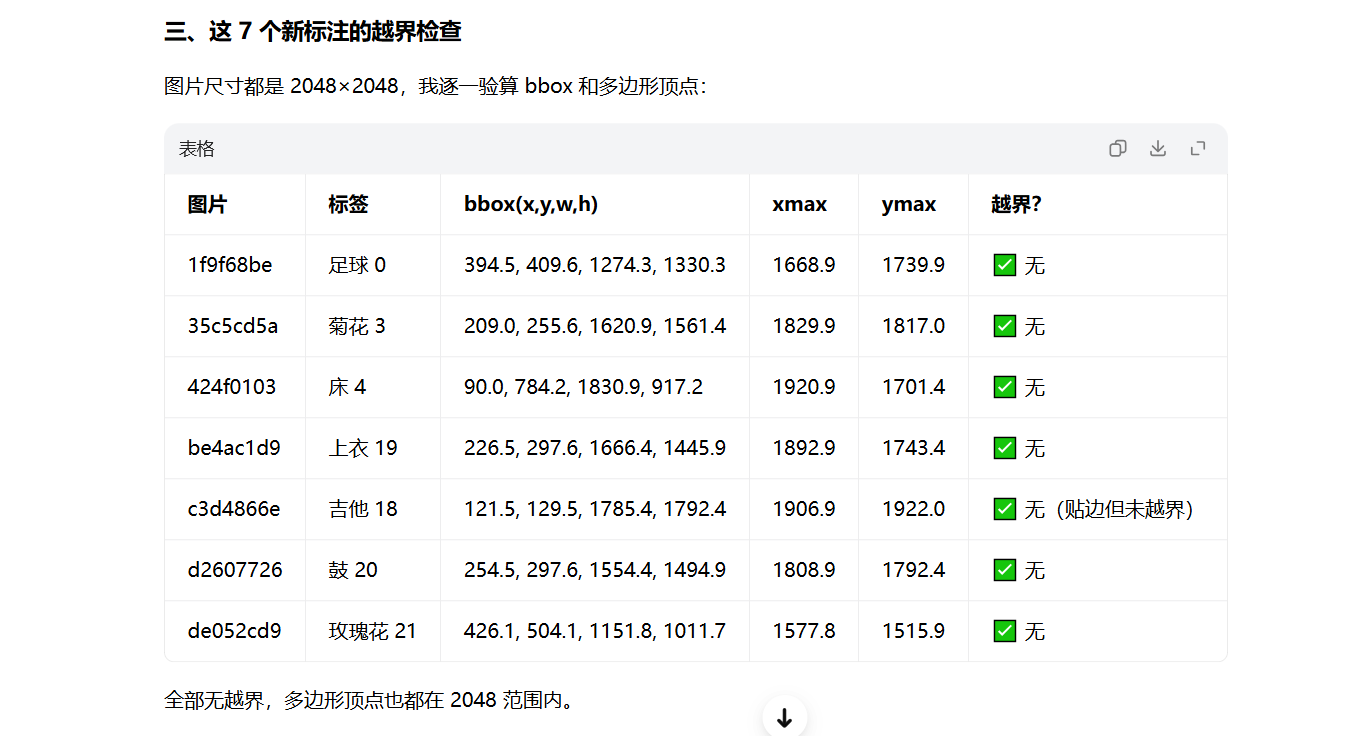This screenshot has height=736, width=1356.
Task: Click heading 三、这 7 个新标注的越界检查
Action: [x=313, y=31]
